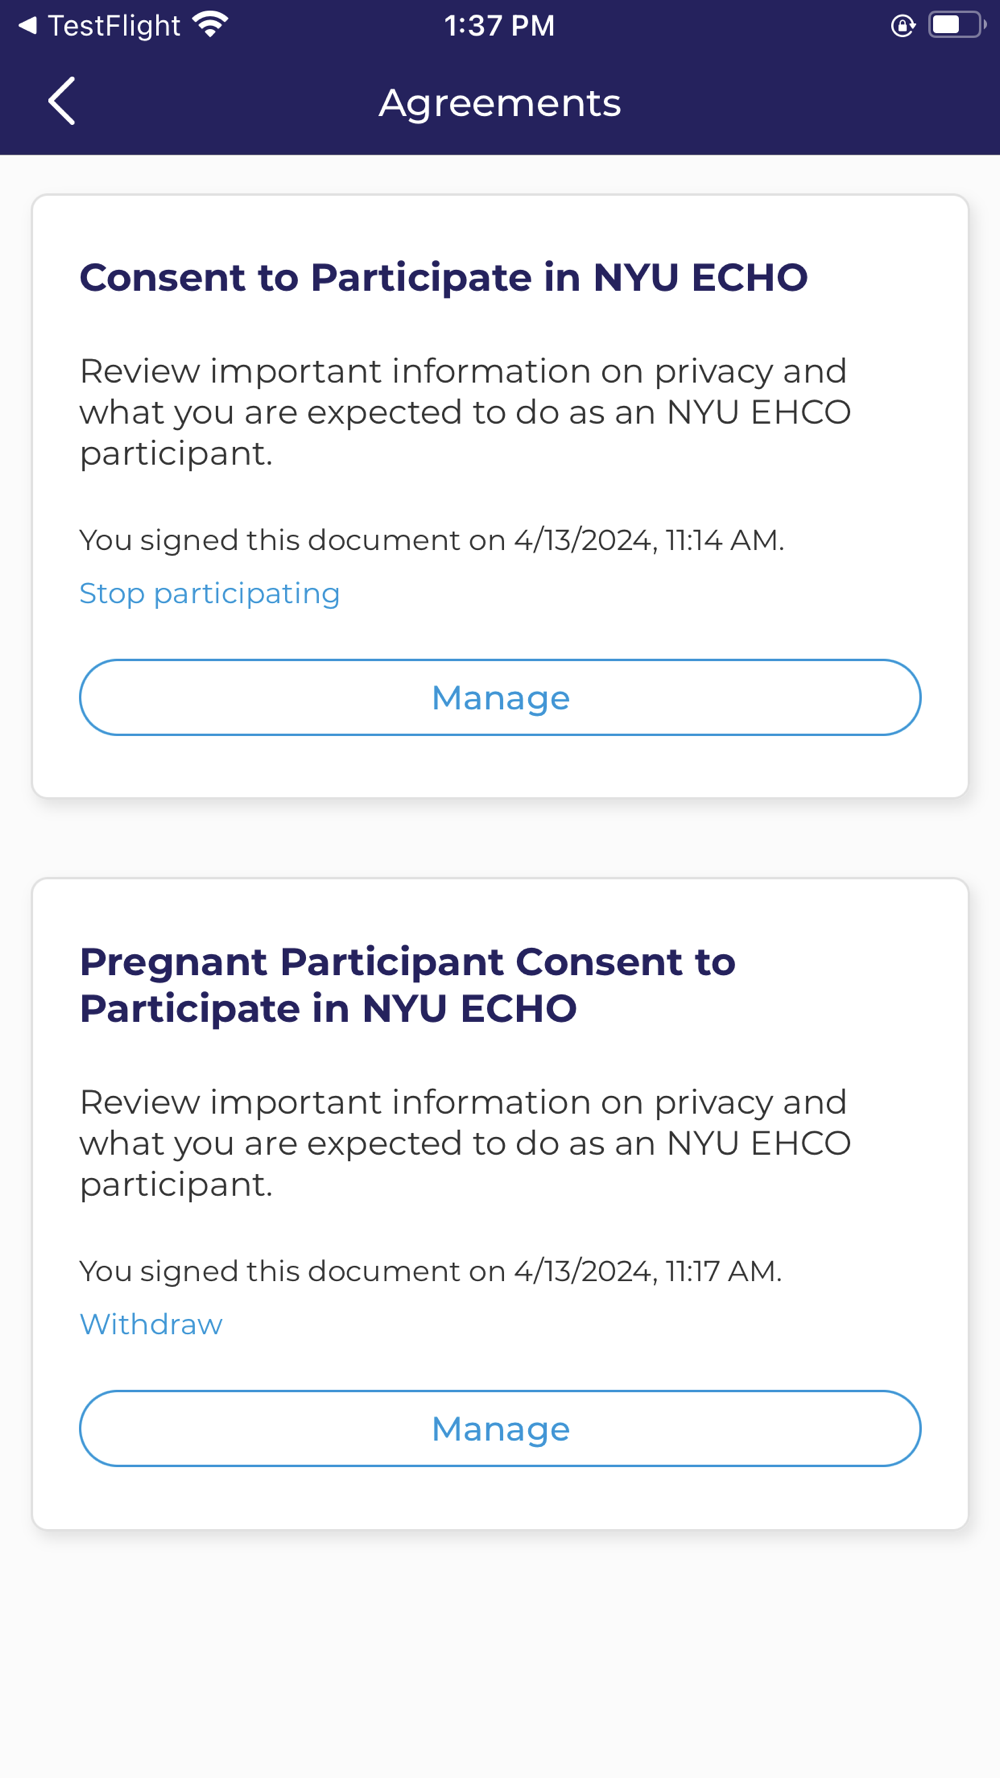Click the Withdraw link
1000x1778 pixels.
(151, 1324)
